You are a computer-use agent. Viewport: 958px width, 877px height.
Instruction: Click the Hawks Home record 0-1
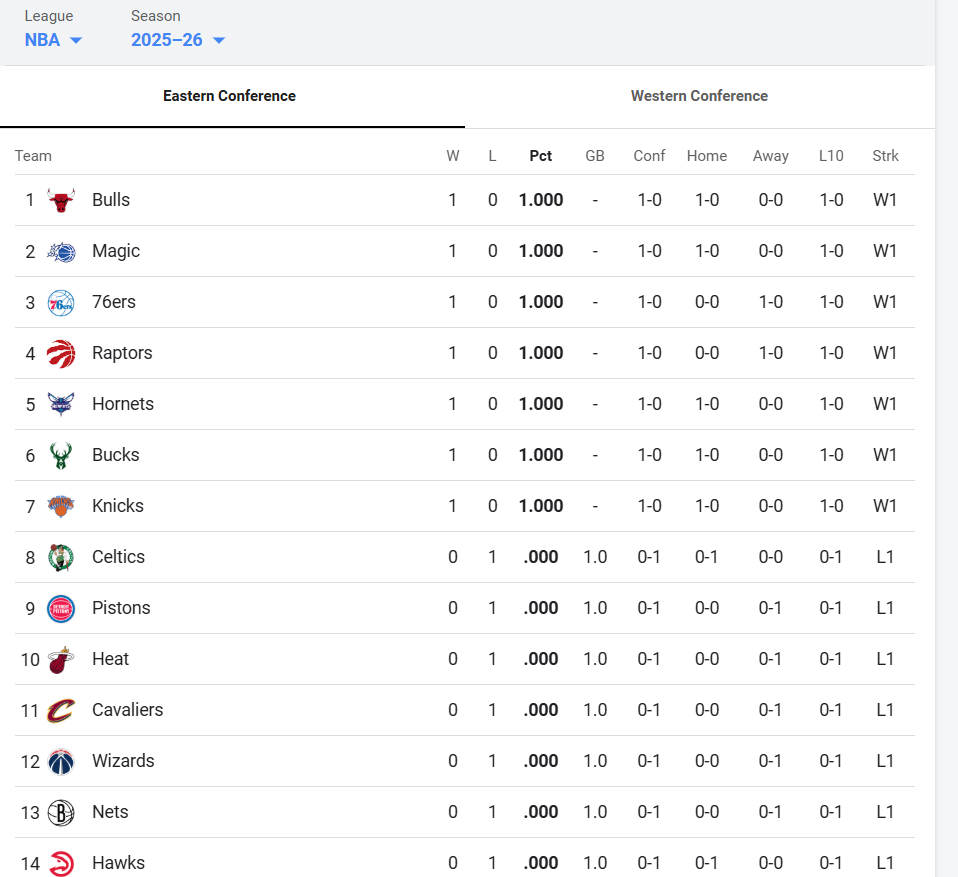707,863
